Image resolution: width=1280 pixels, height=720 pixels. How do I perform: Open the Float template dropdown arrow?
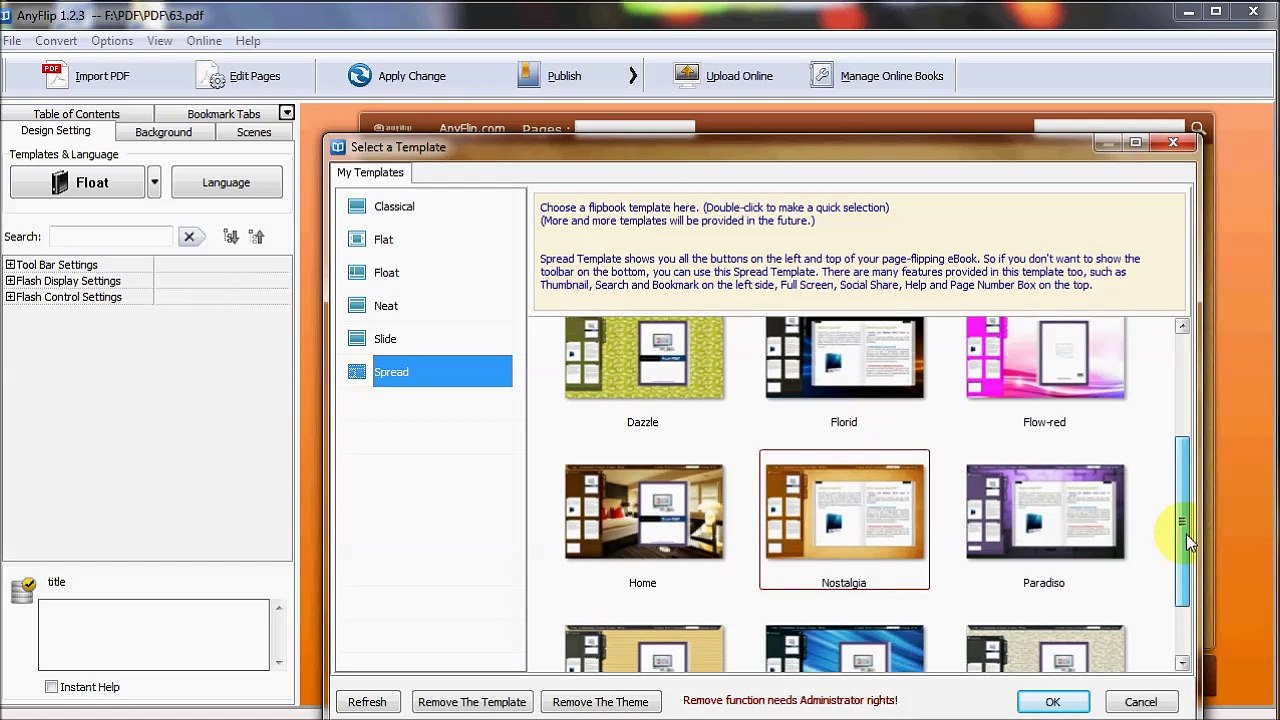pyautogui.click(x=154, y=182)
